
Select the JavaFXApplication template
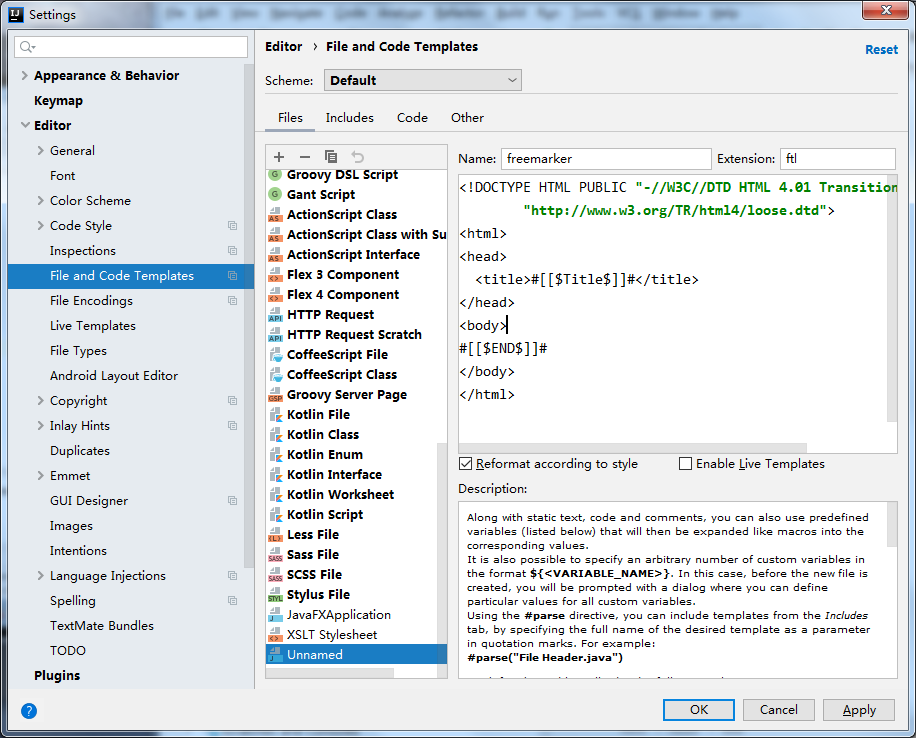pyautogui.click(x=339, y=615)
